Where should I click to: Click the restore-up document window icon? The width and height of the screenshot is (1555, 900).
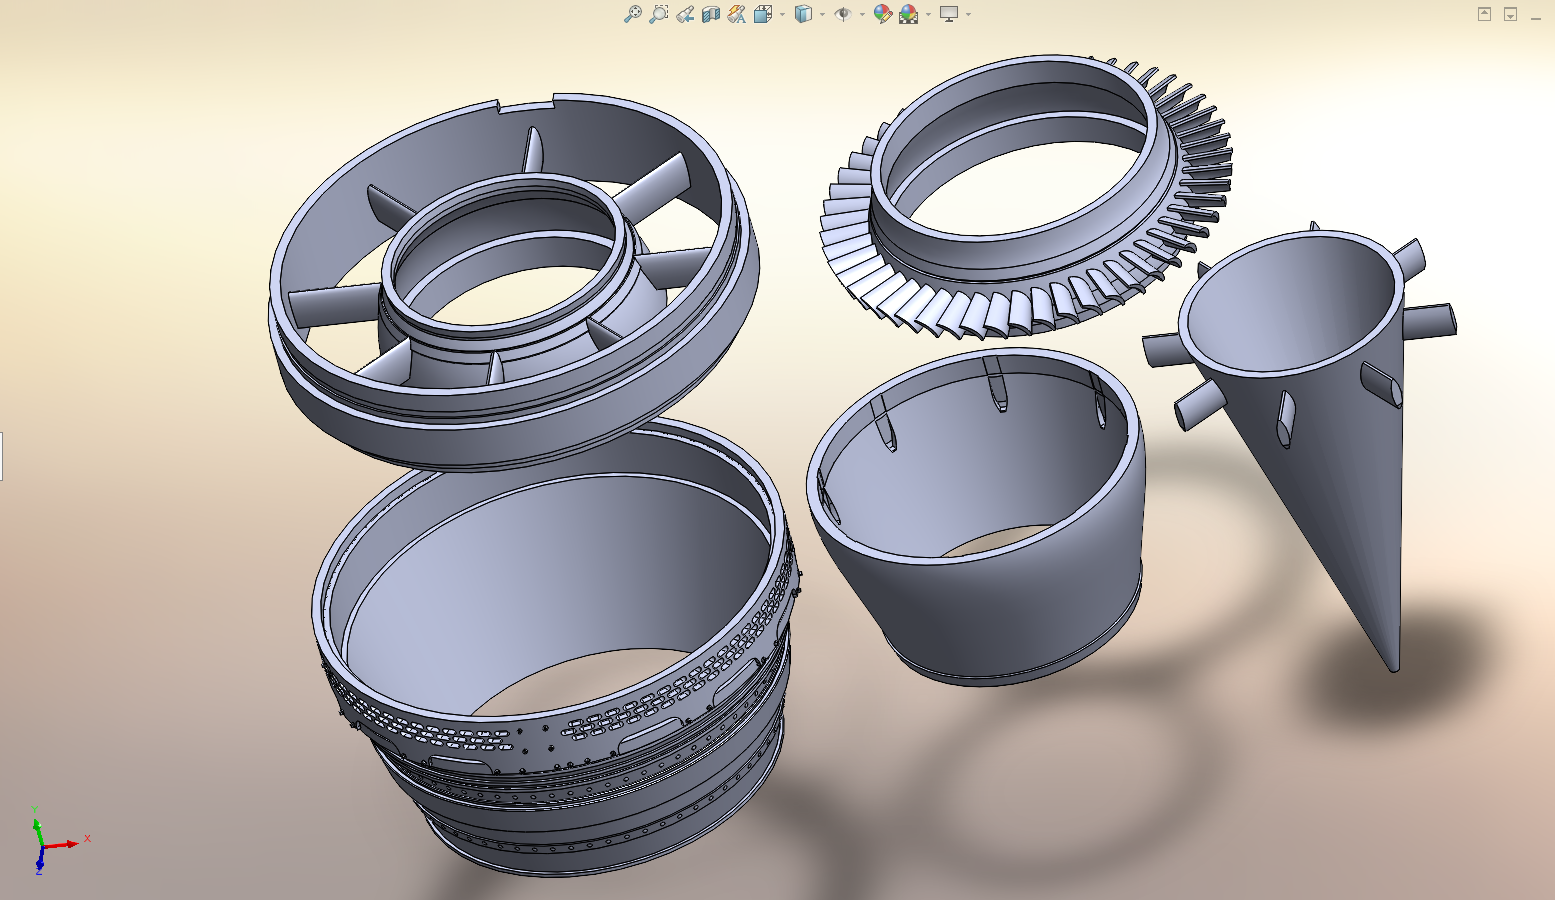click(x=1484, y=14)
